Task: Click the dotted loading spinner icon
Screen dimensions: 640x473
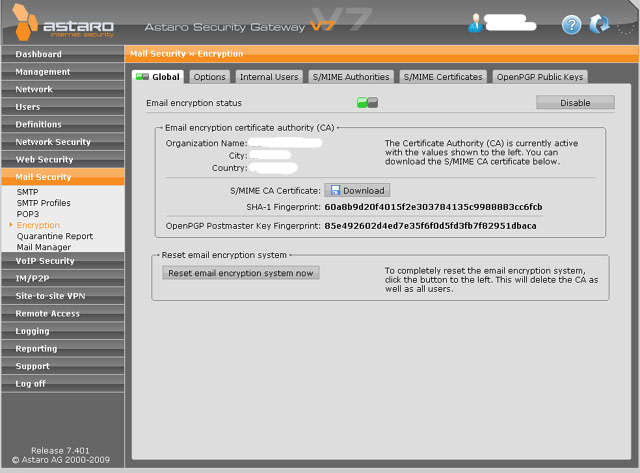Action: [625, 25]
